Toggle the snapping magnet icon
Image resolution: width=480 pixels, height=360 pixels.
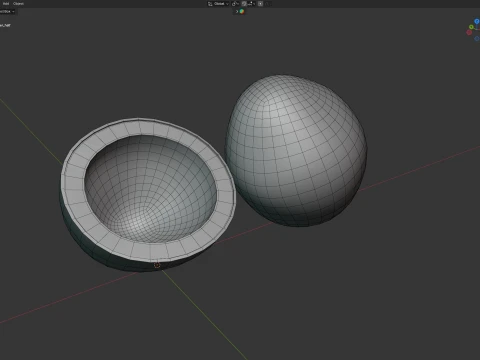click(x=244, y=4)
